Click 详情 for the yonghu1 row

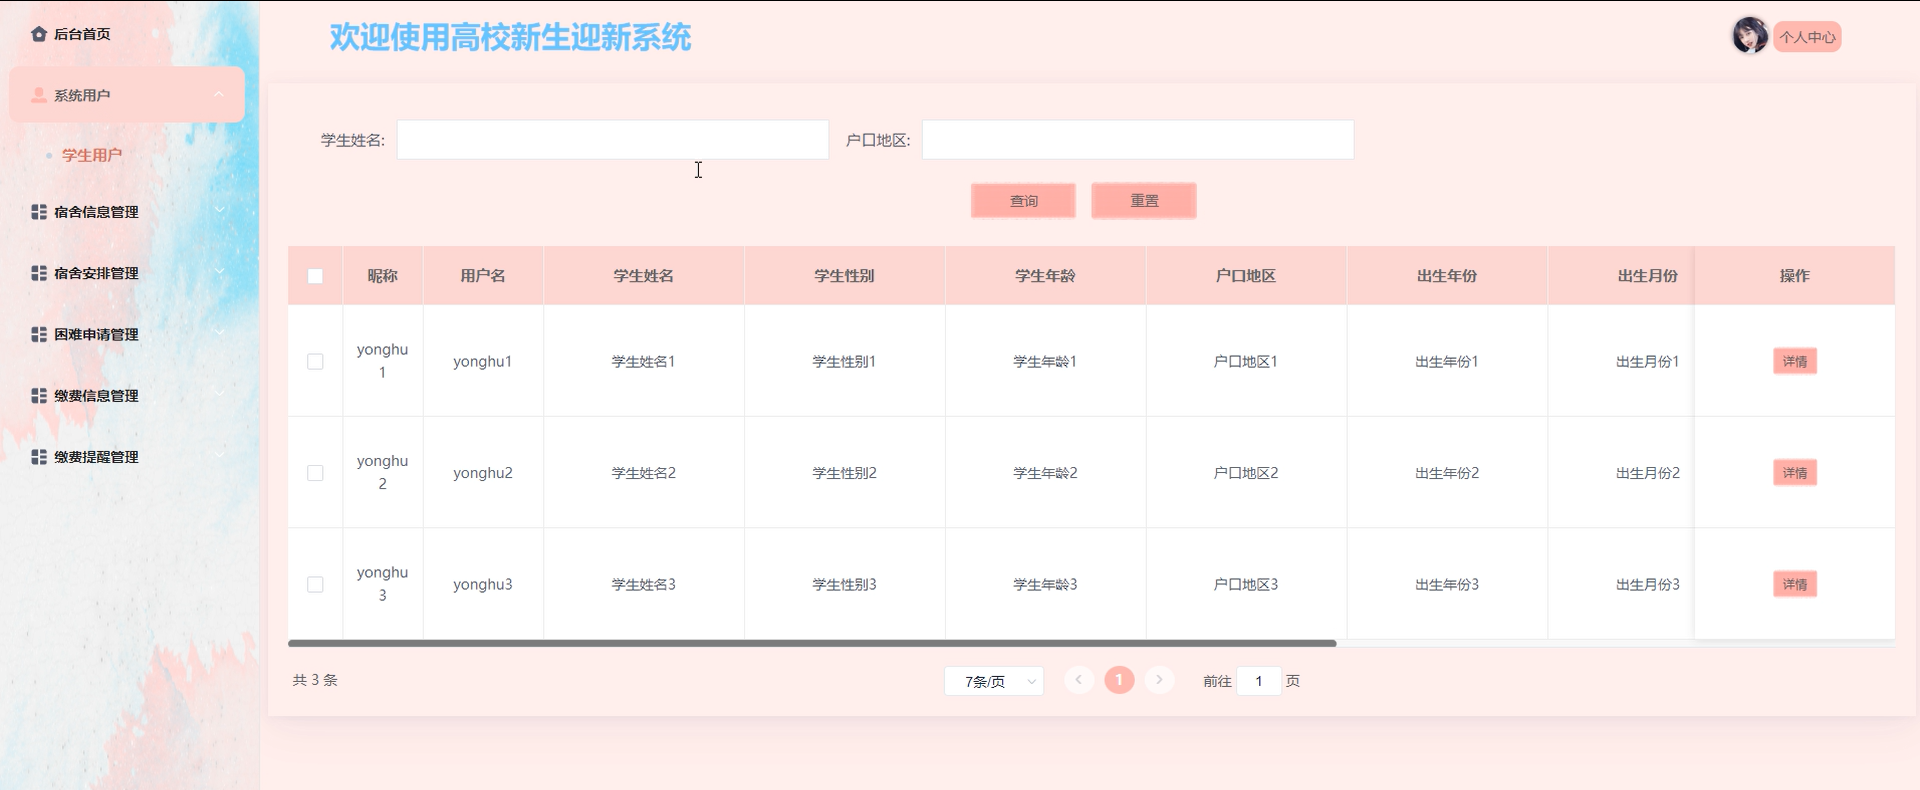pos(1795,361)
